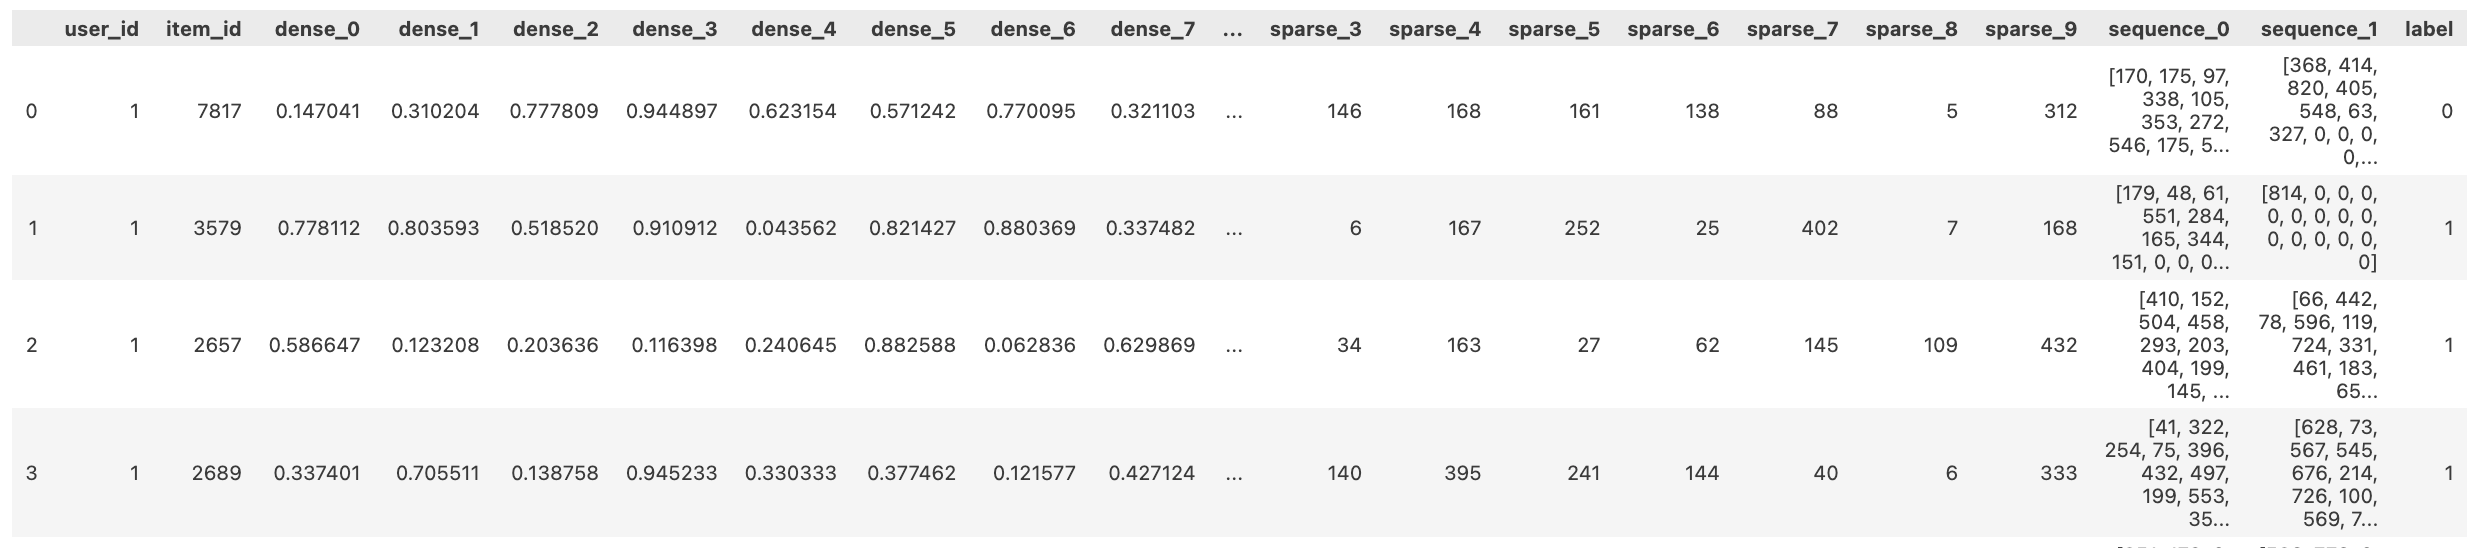Viewport: 2478px width, 548px height.
Task: Click the dense_0 column header
Action: coord(317,29)
